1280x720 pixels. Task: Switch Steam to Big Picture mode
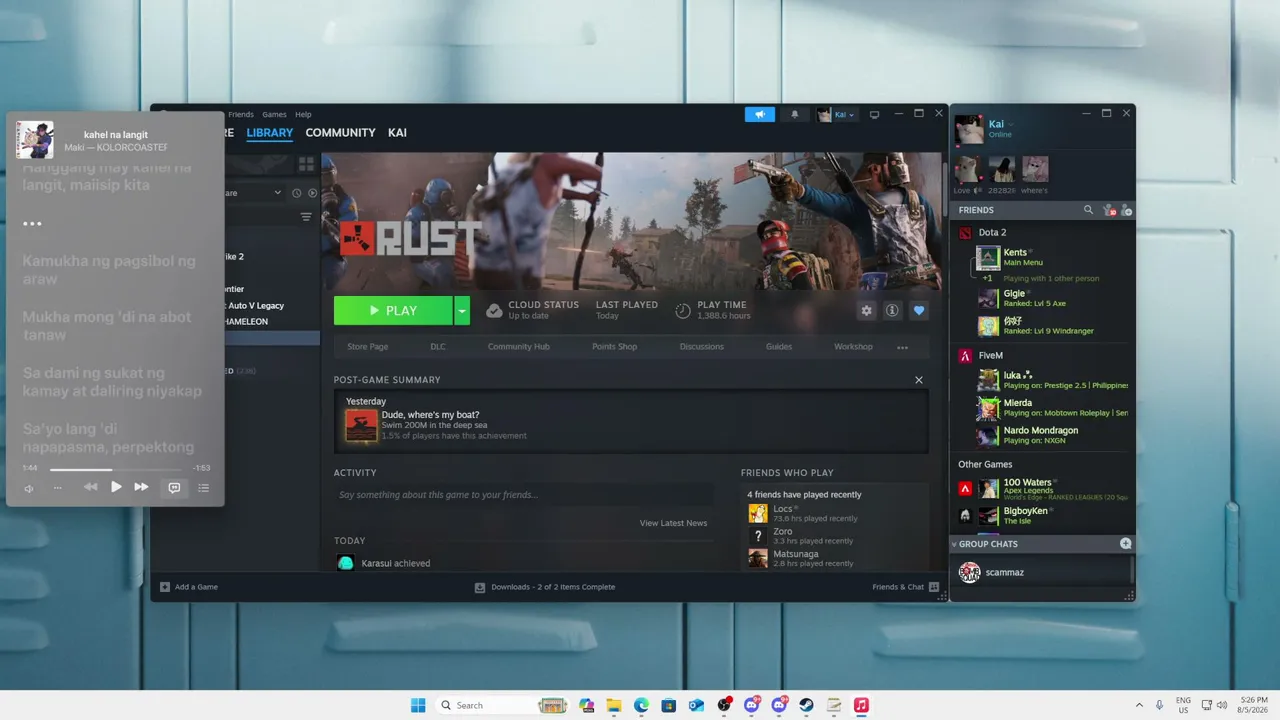coord(874,114)
